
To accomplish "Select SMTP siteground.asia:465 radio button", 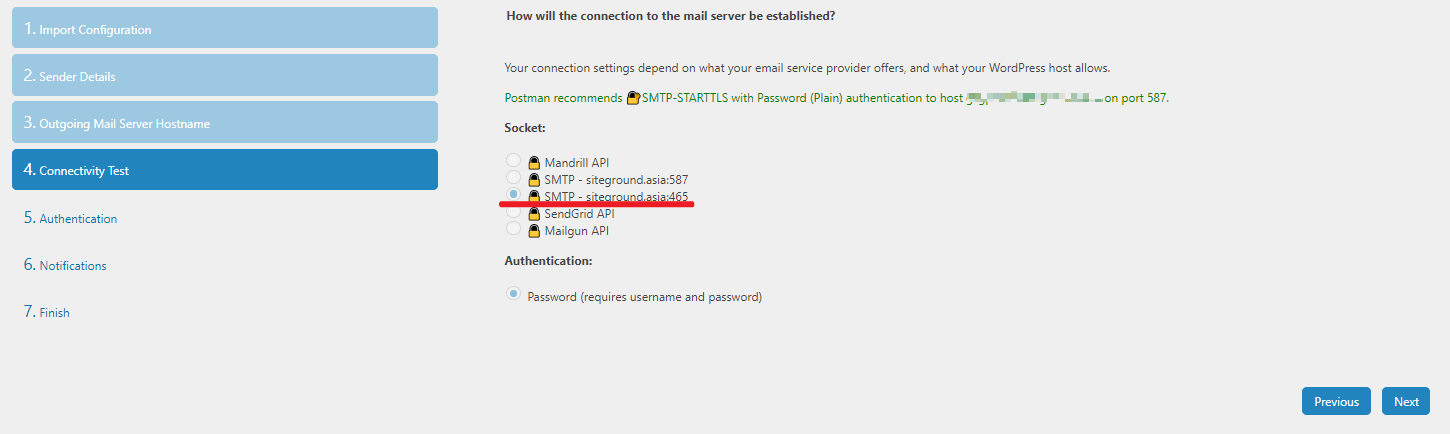I will tap(513, 194).
